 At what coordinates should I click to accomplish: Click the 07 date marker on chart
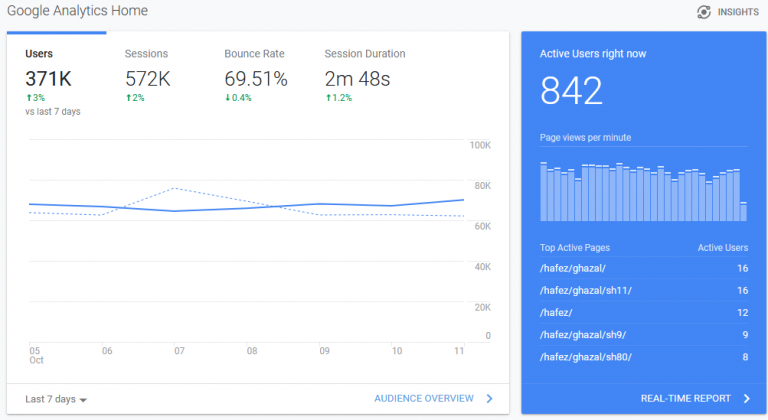click(179, 351)
